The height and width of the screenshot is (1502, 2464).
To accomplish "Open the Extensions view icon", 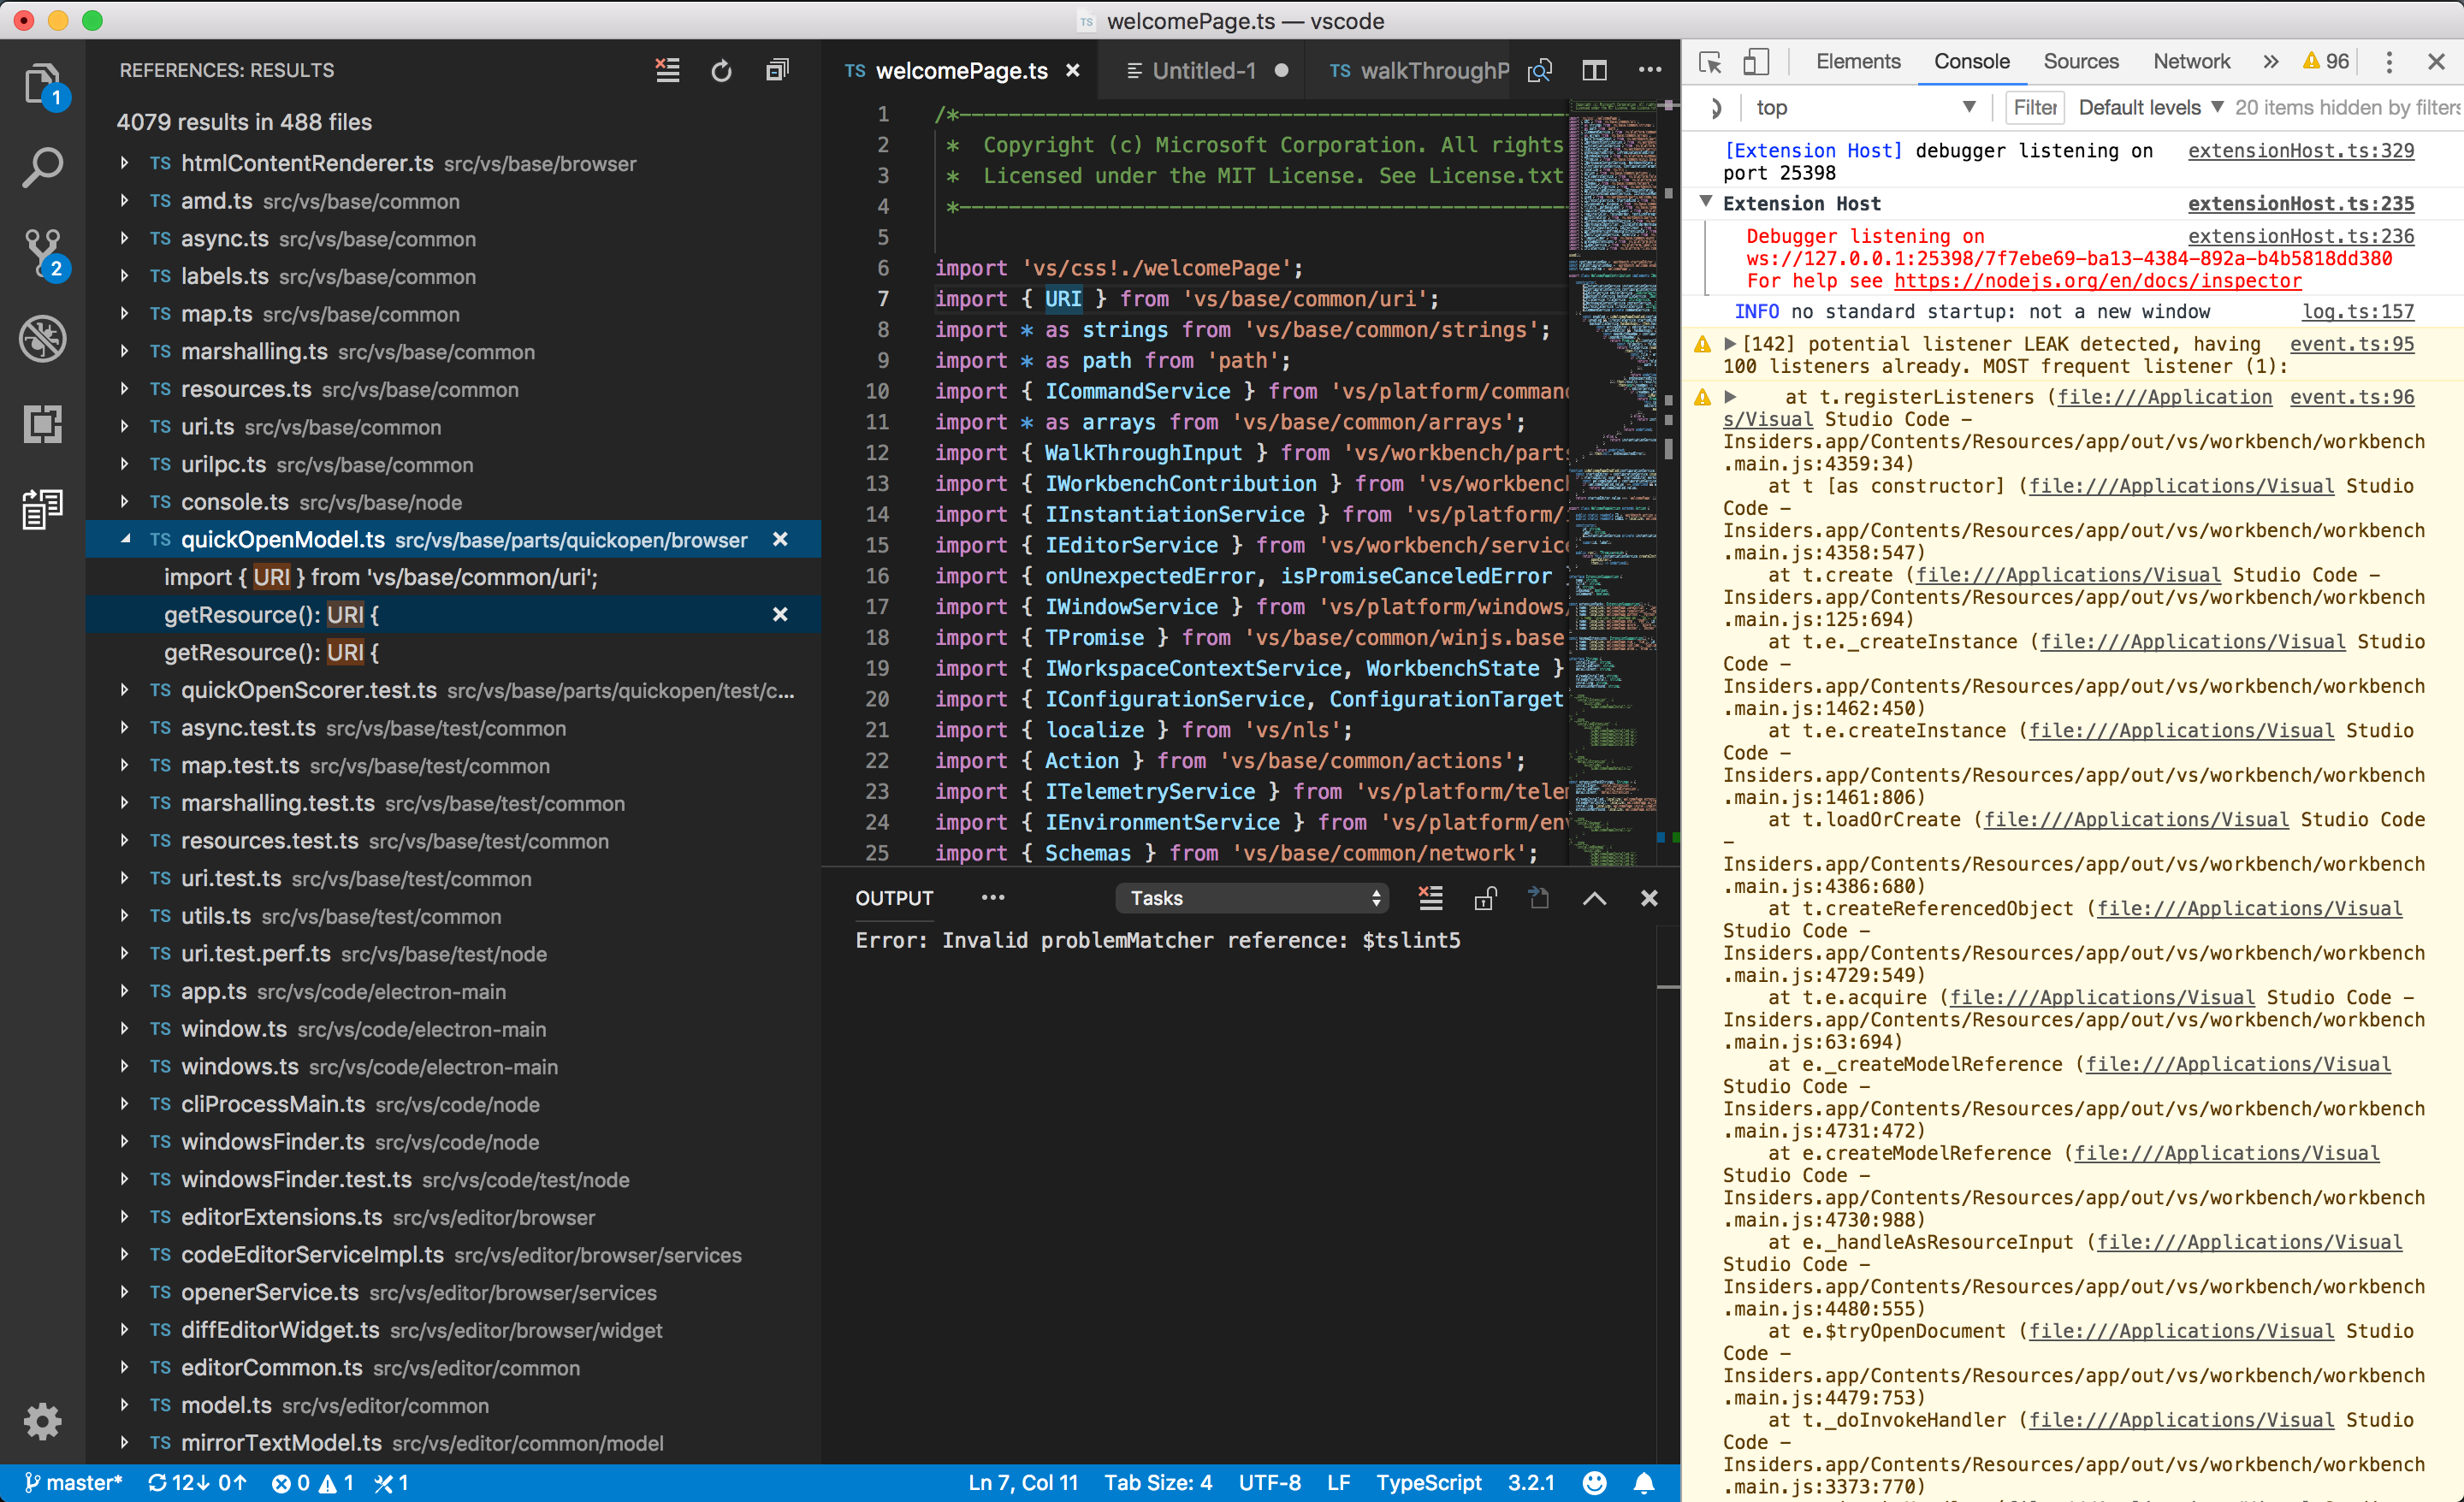I will point(43,424).
